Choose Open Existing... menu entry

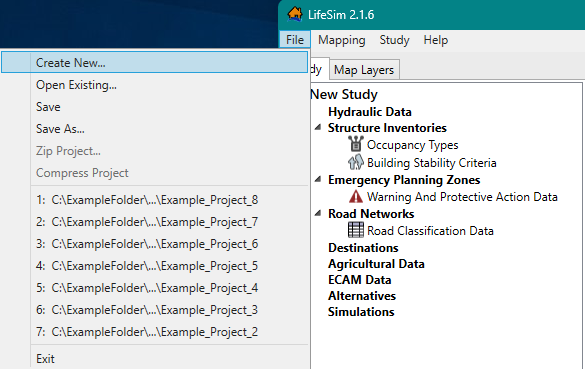(154, 85)
